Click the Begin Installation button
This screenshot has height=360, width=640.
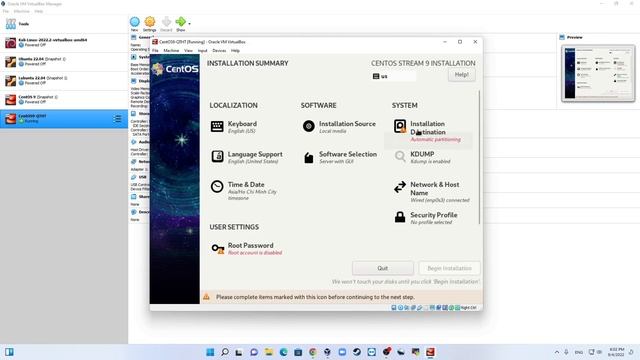tap(449, 268)
